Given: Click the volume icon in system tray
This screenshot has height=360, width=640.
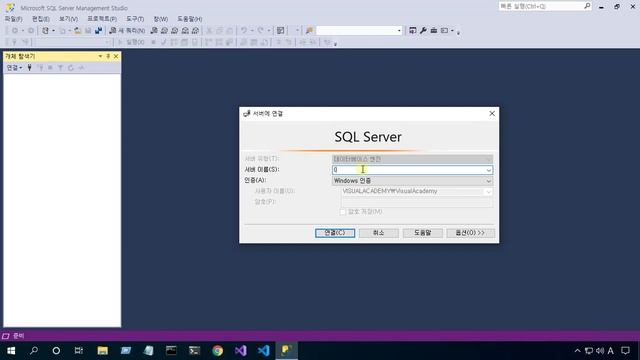Looking at the screenshot, I should 600,351.
